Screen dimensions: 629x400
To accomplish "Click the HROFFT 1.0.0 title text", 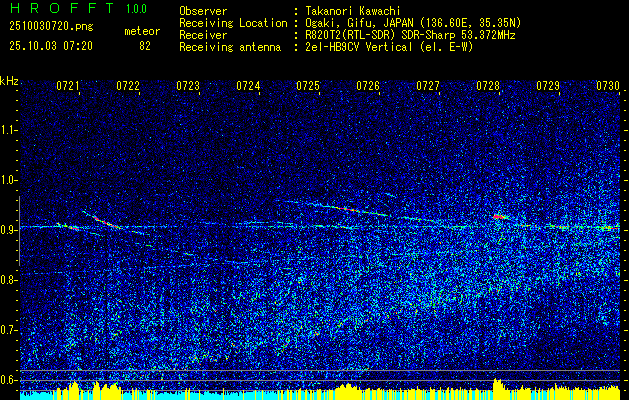I will click(78, 8).
